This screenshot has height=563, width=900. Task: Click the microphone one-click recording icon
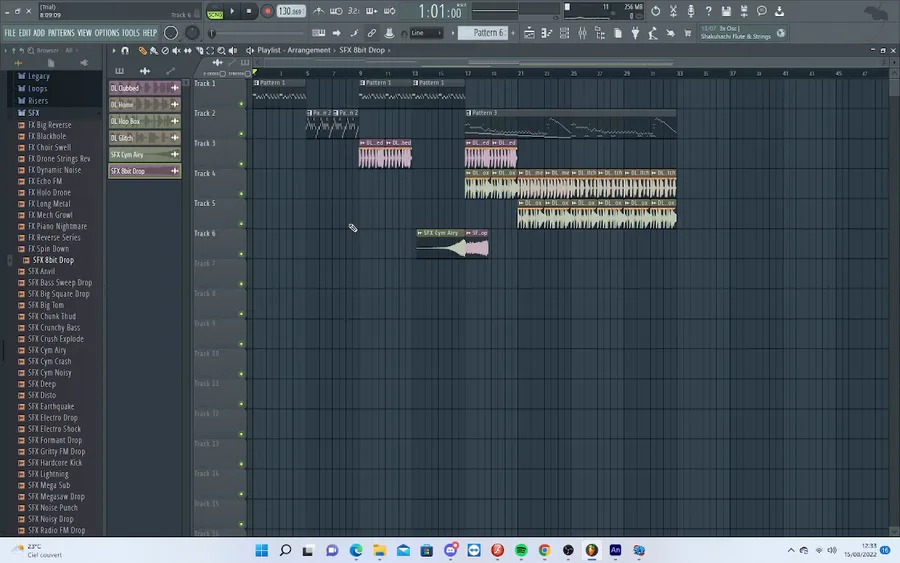(x=690, y=11)
